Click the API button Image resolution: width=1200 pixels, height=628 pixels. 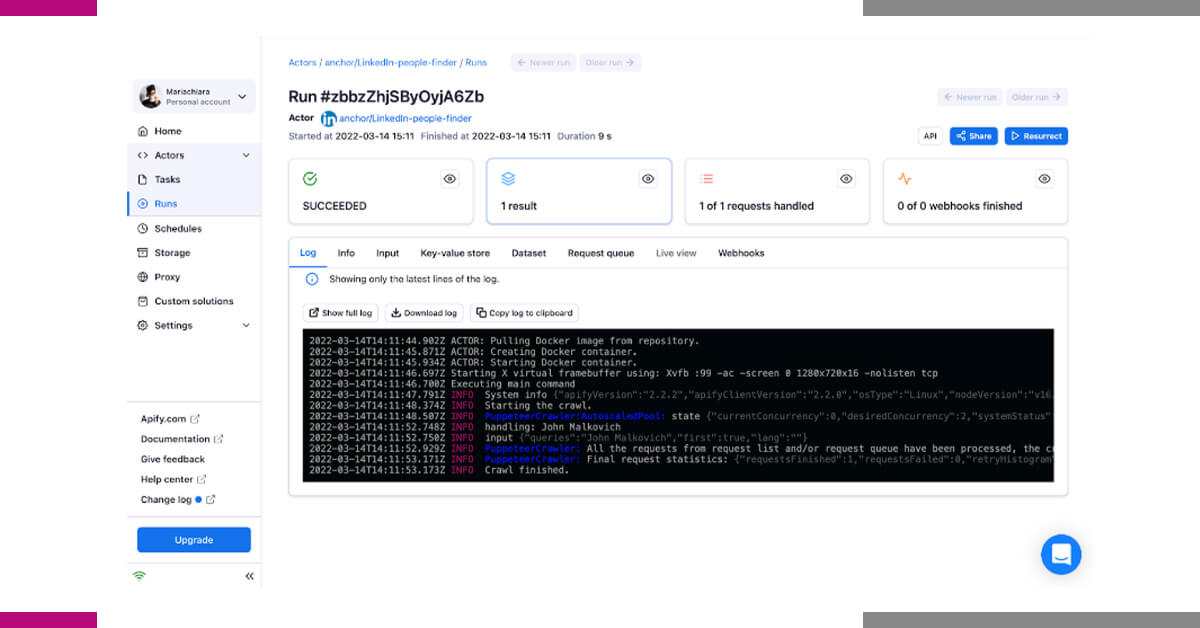[930, 136]
